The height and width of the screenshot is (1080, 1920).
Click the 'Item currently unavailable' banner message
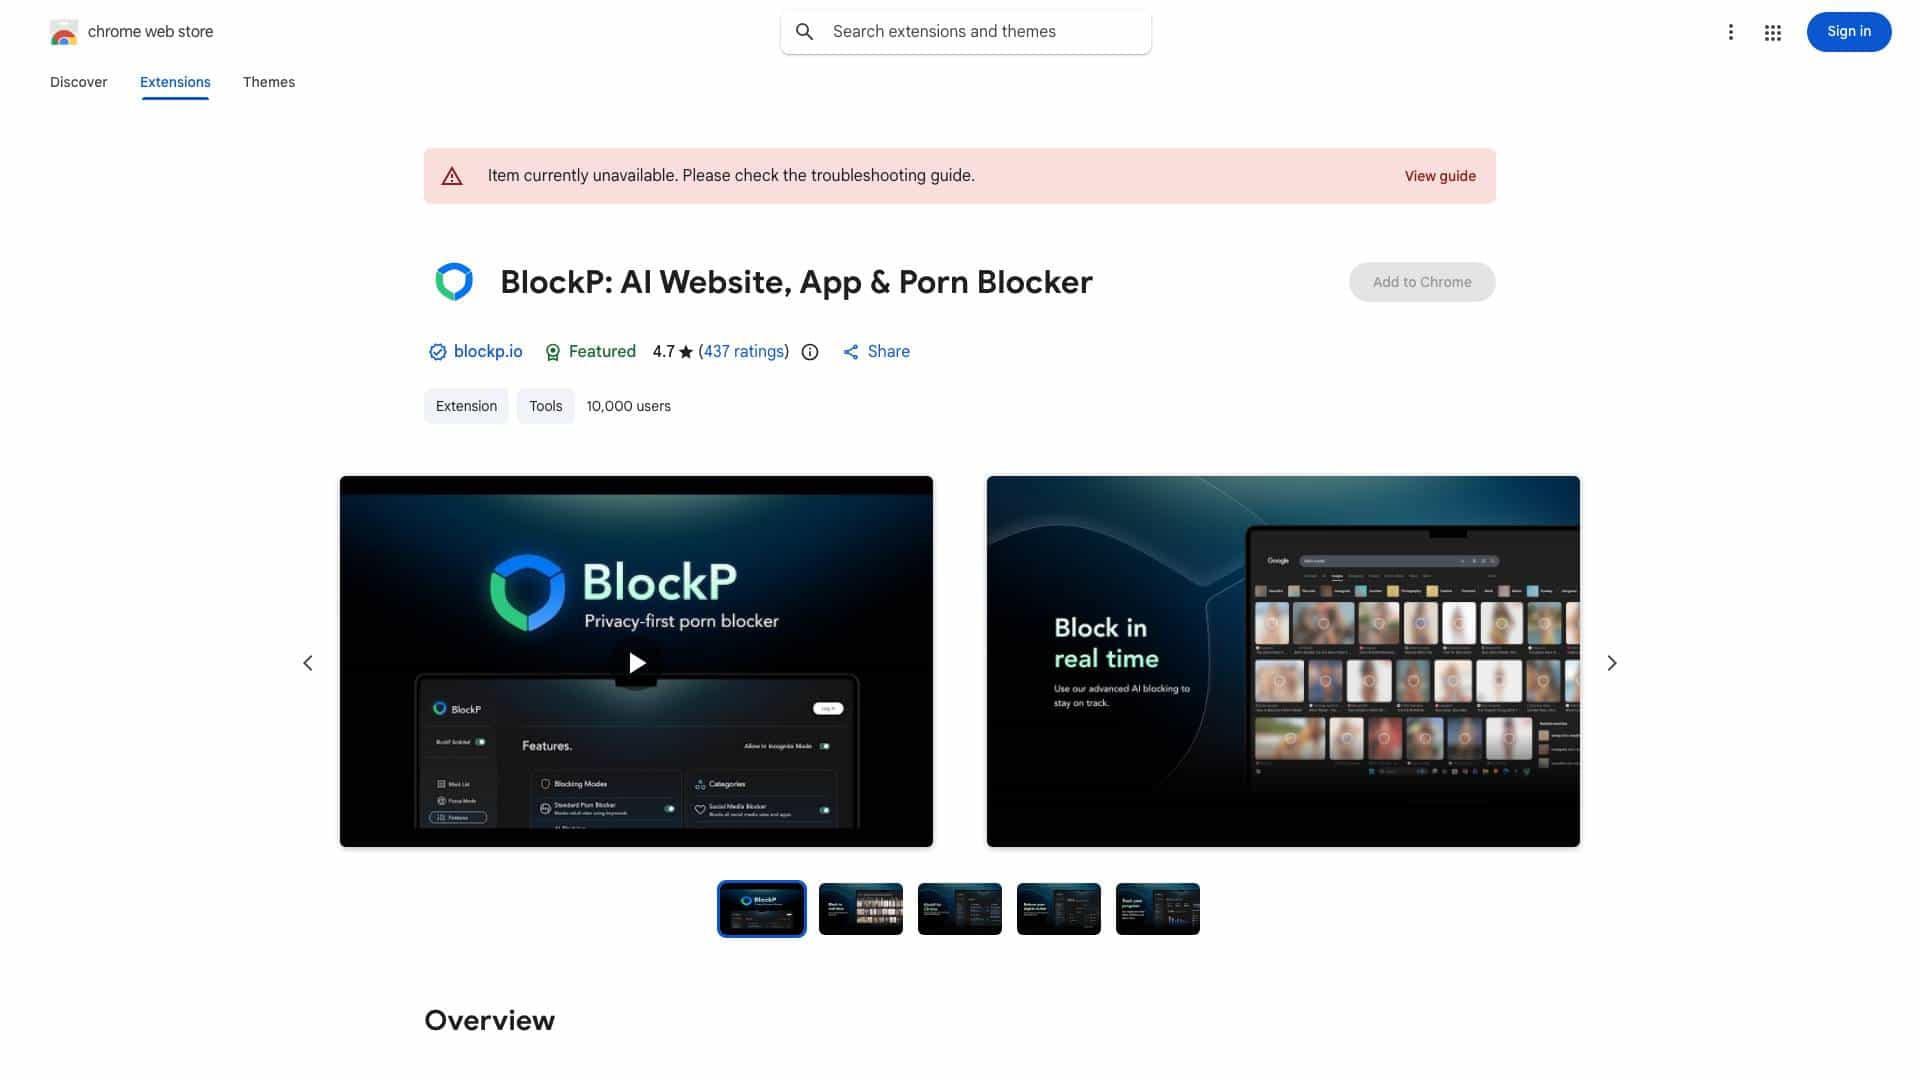pyautogui.click(x=731, y=176)
